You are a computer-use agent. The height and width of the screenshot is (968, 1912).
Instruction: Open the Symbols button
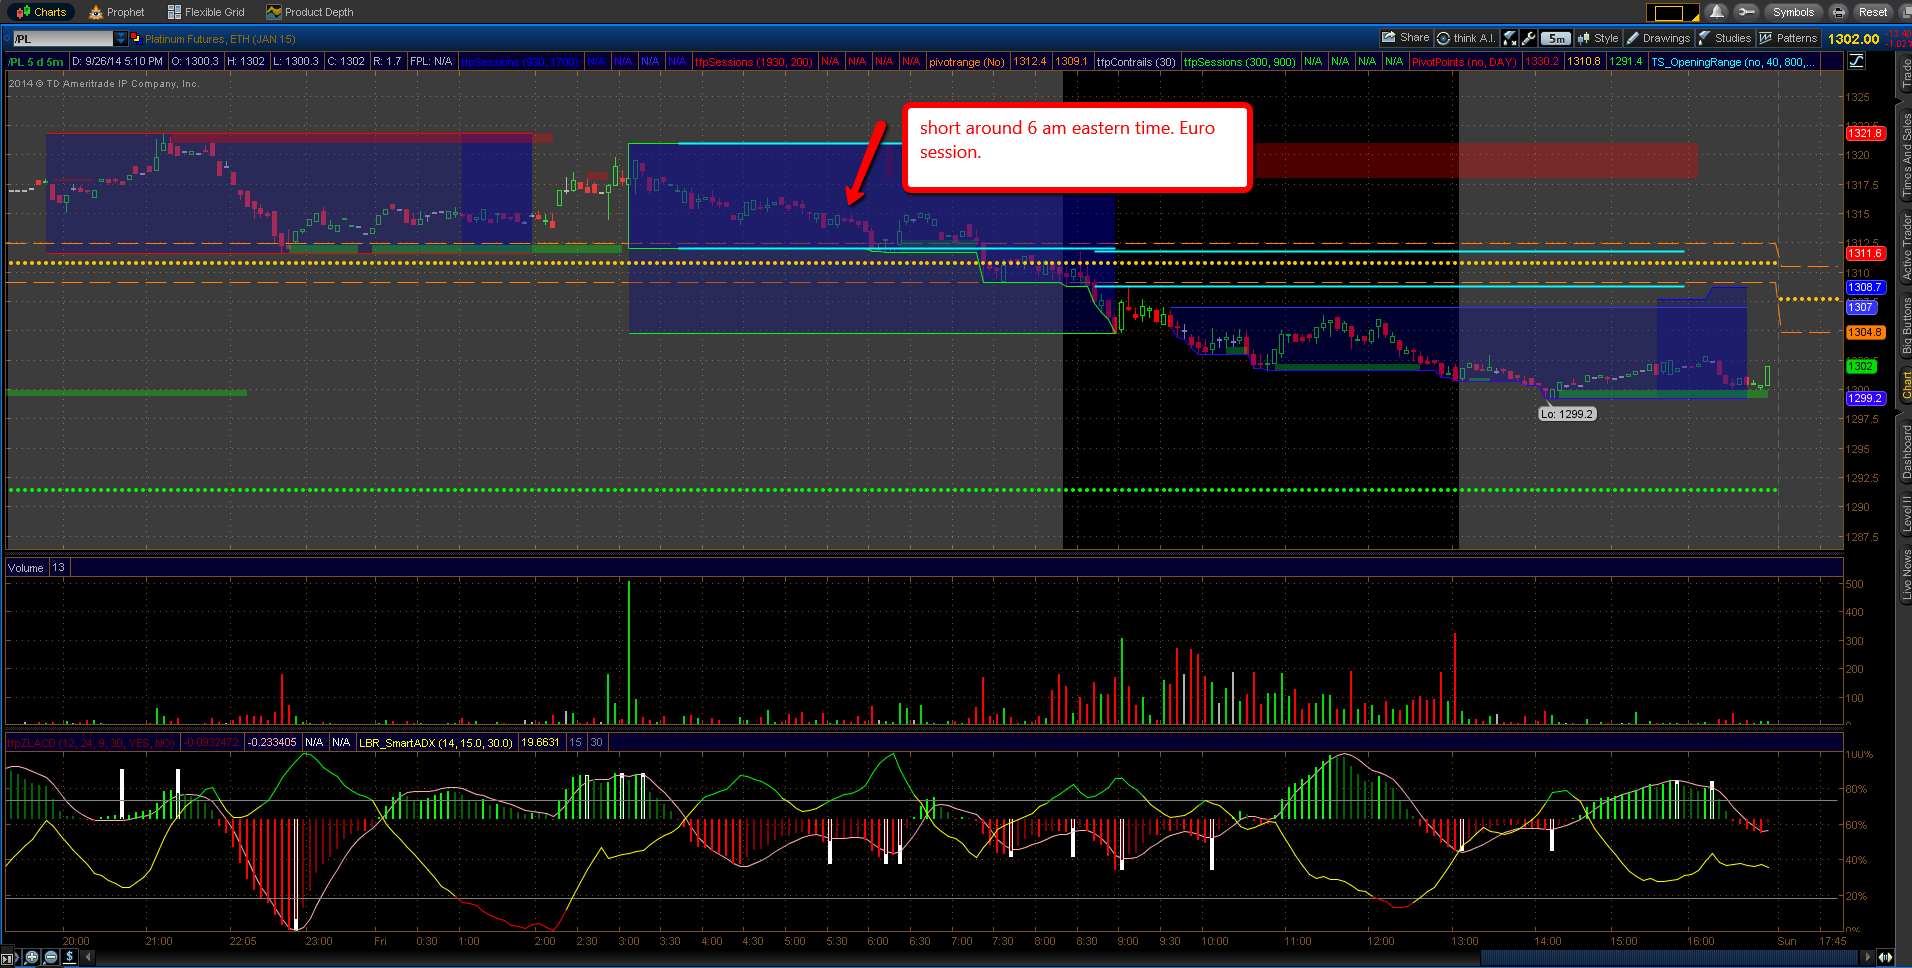1793,12
